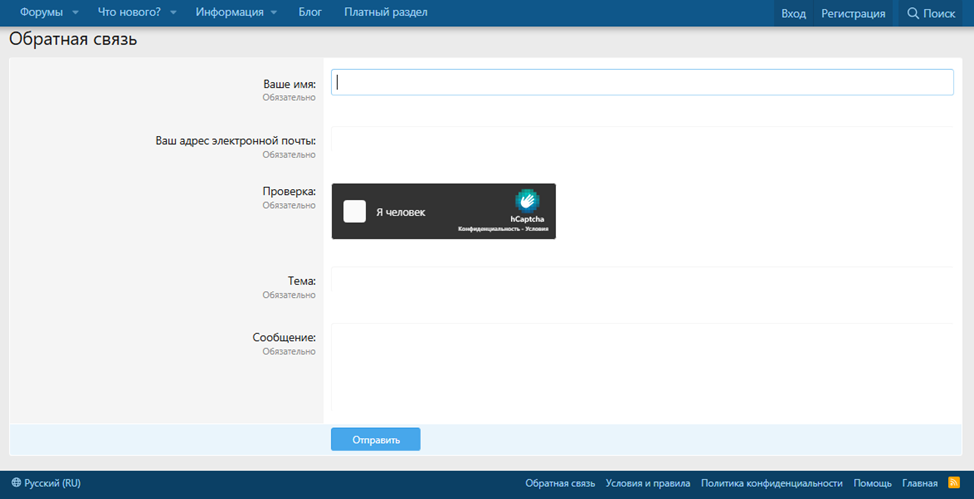Focus the Ваше имя input field
Screen dimensions: 974x499
(x=642, y=82)
